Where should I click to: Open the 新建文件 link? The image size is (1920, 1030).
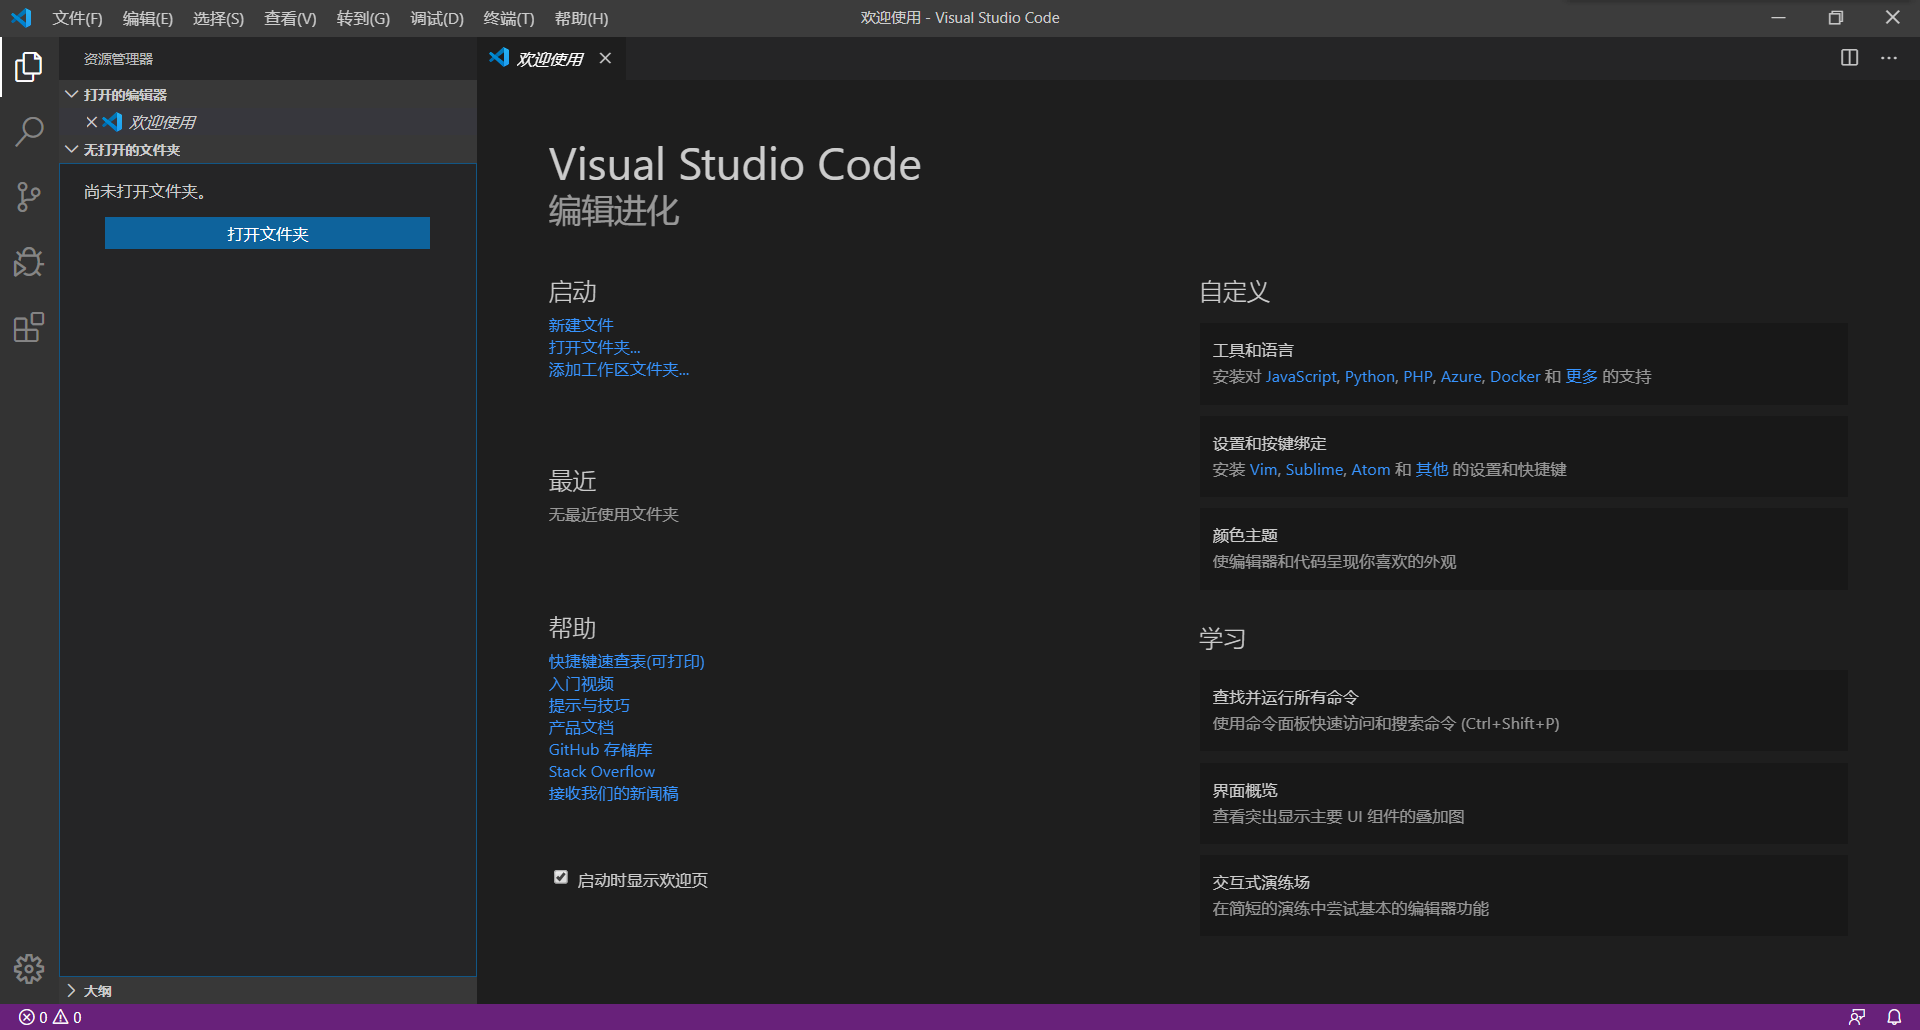pos(580,324)
